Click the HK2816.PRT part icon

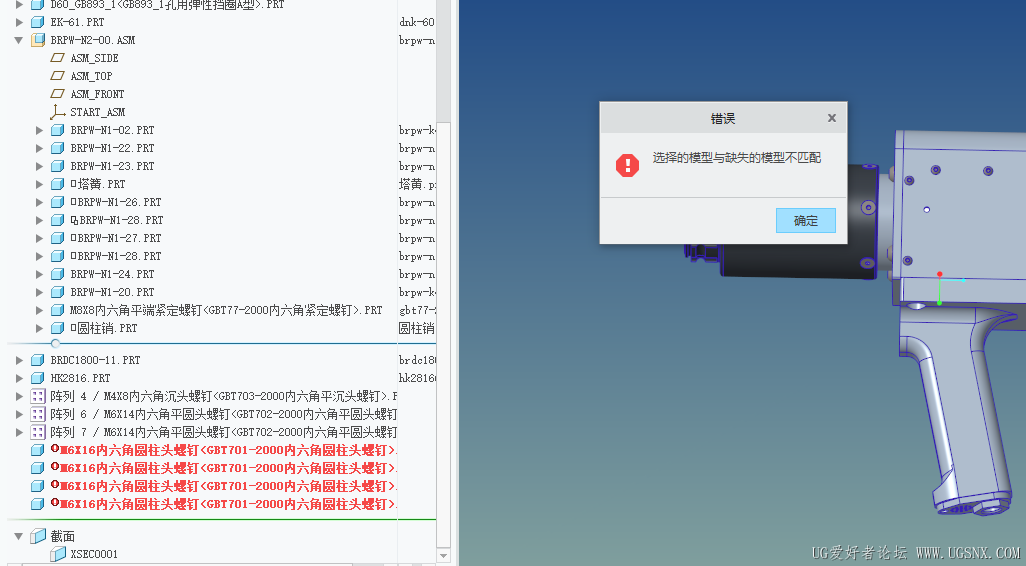point(38,378)
